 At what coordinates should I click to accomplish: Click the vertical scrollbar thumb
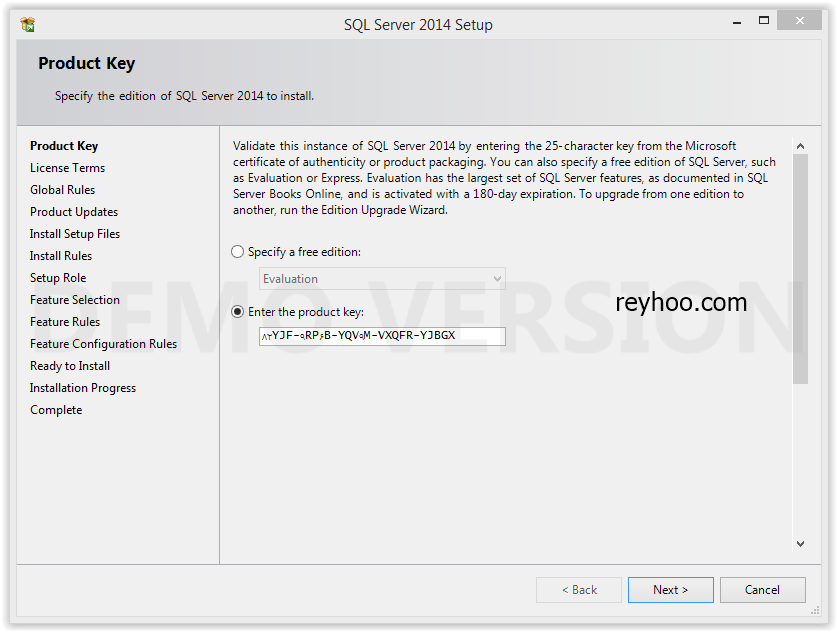[x=800, y=269]
